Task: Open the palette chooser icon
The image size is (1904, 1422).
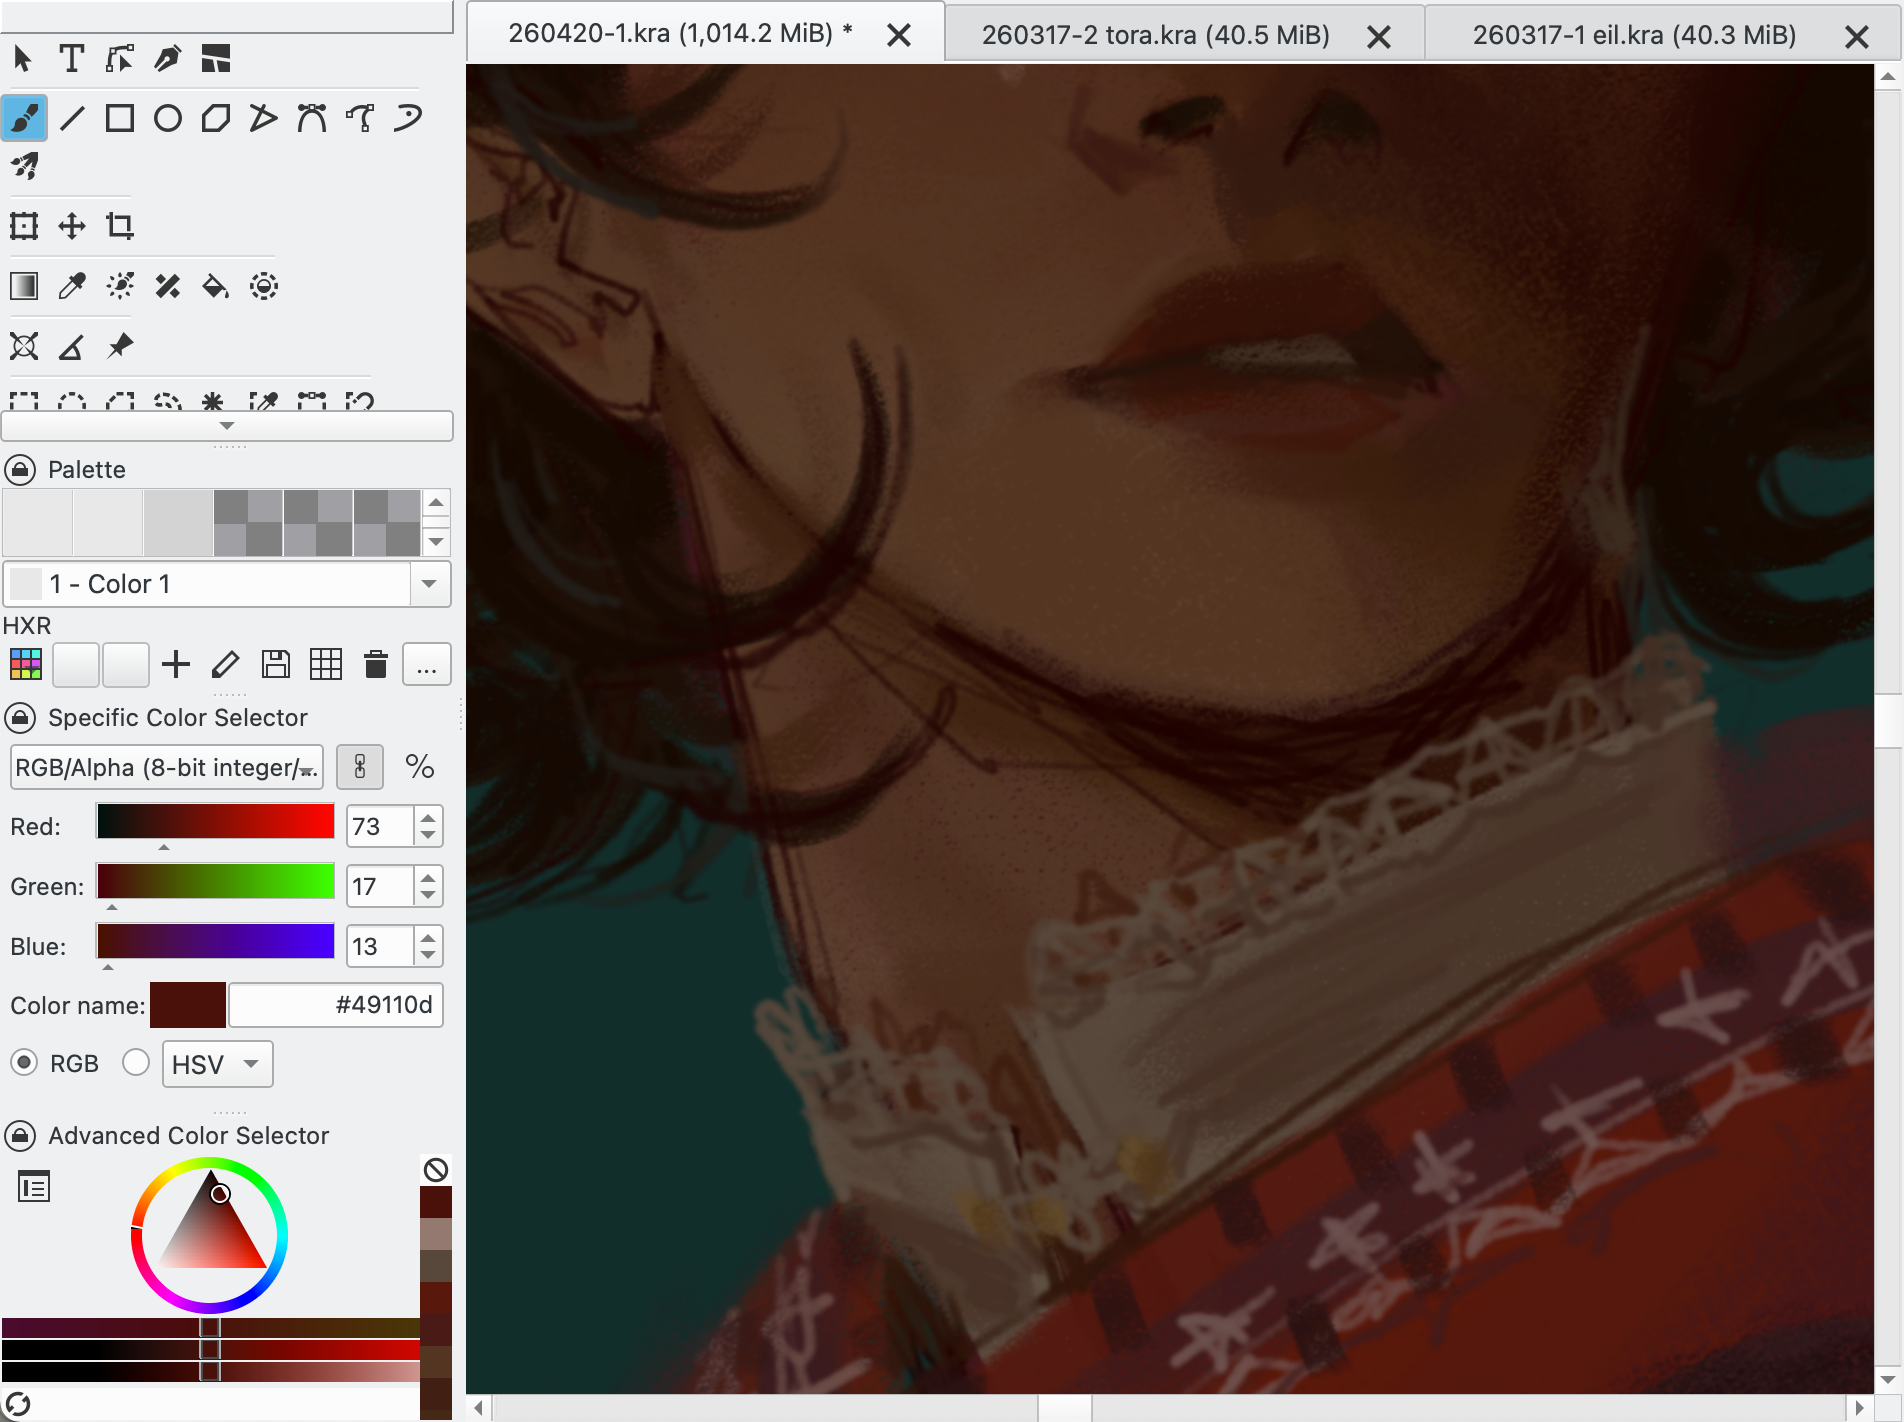Action: (x=26, y=664)
